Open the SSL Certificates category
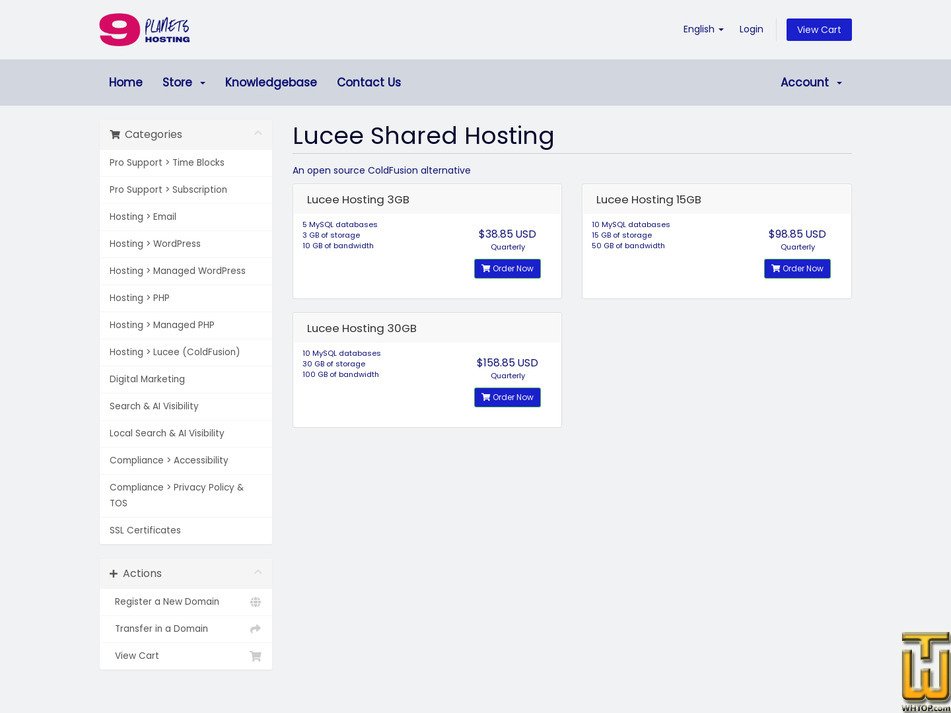The image size is (951, 713). point(186,531)
